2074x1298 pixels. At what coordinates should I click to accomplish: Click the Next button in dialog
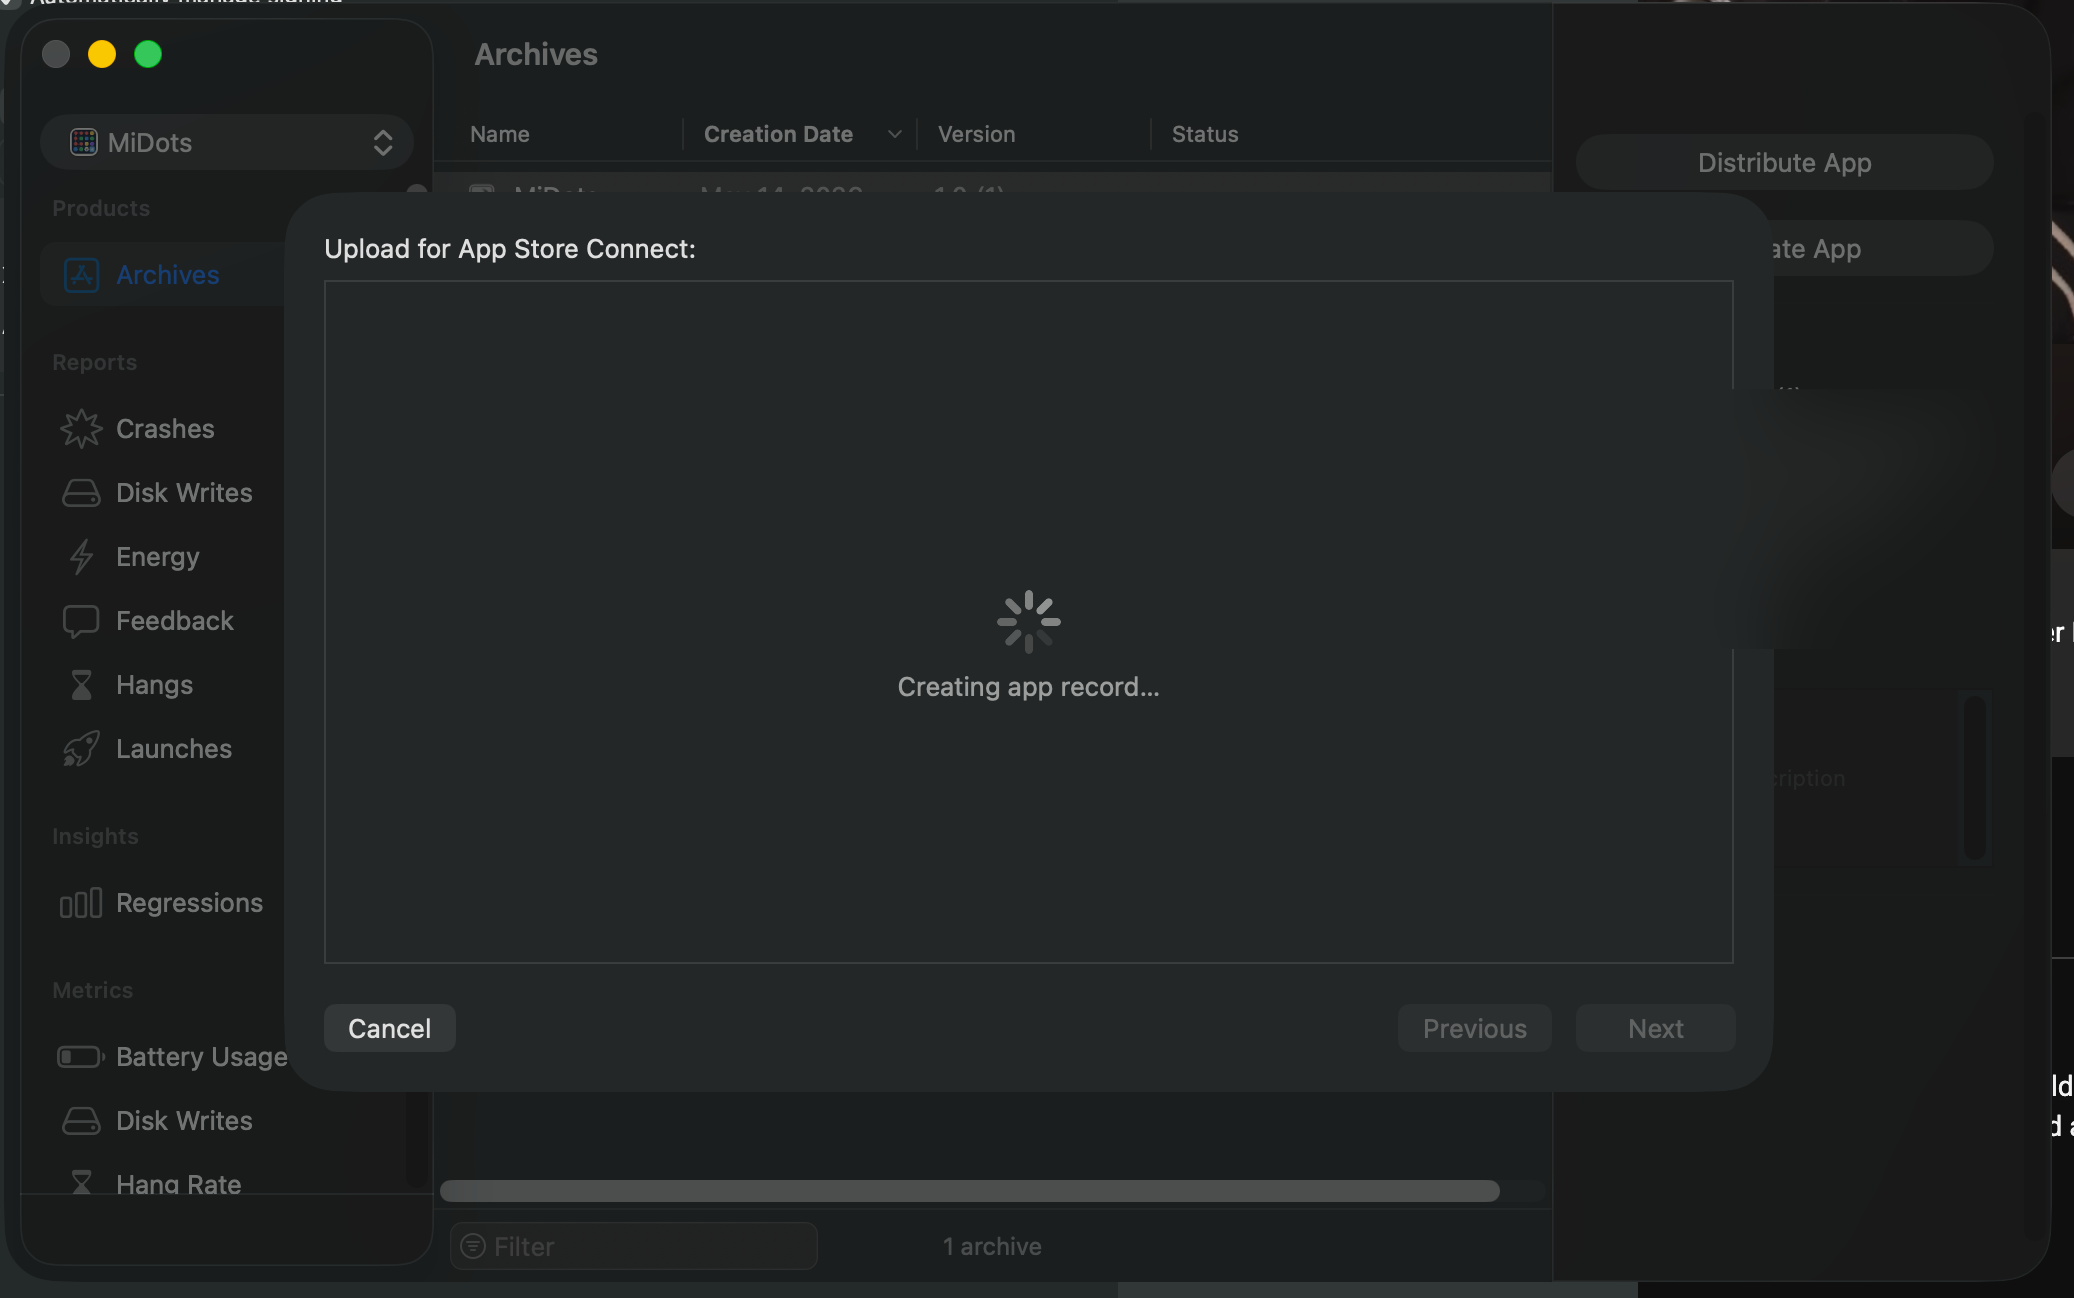tap(1656, 1028)
